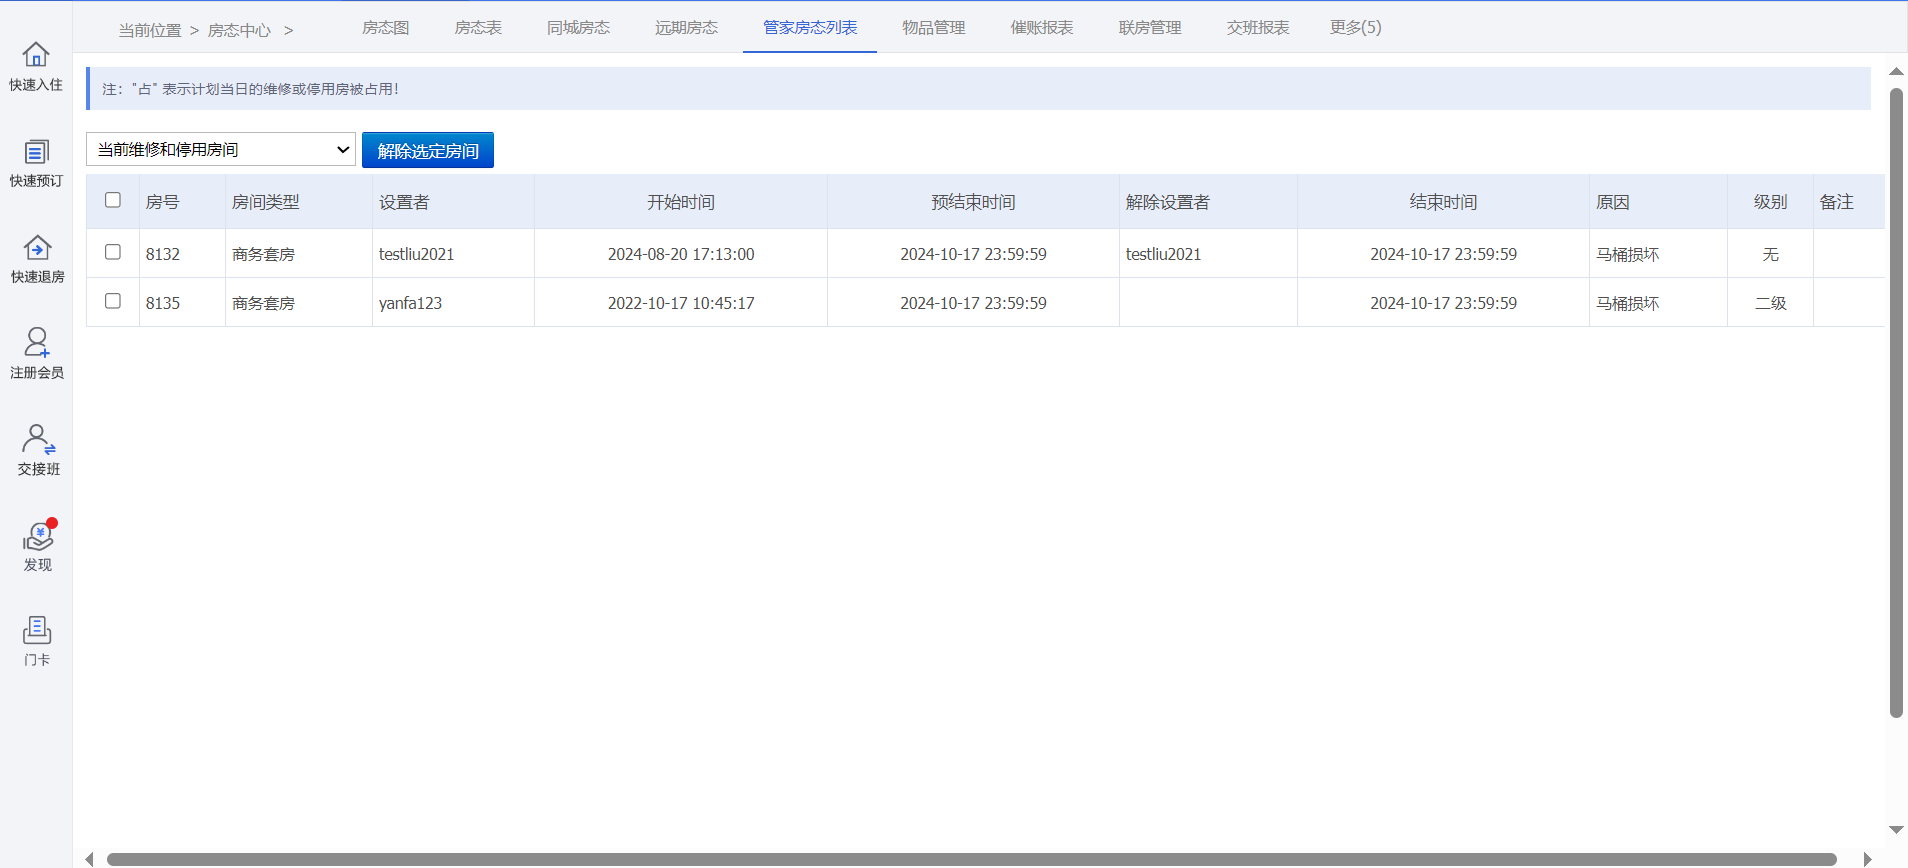
Task: Open 快速退房 quick checkout icon
Action: (x=37, y=259)
